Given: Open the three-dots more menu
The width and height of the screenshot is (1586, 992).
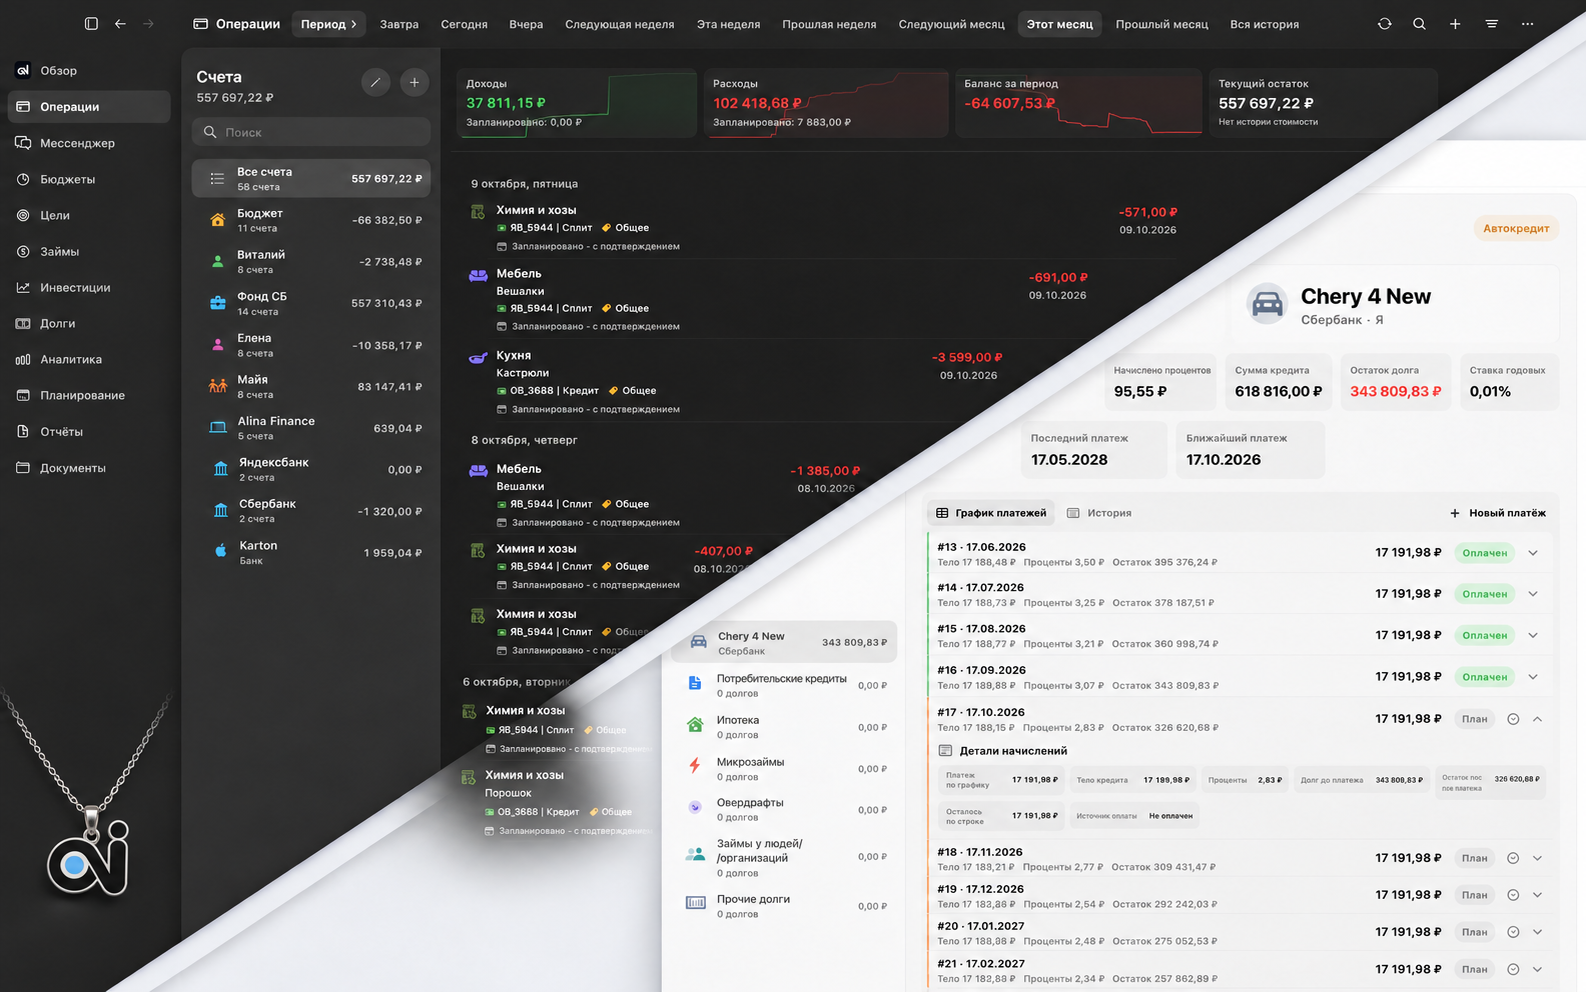Looking at the screenshot, I should pyautogui.click(x=1527, y=23).
